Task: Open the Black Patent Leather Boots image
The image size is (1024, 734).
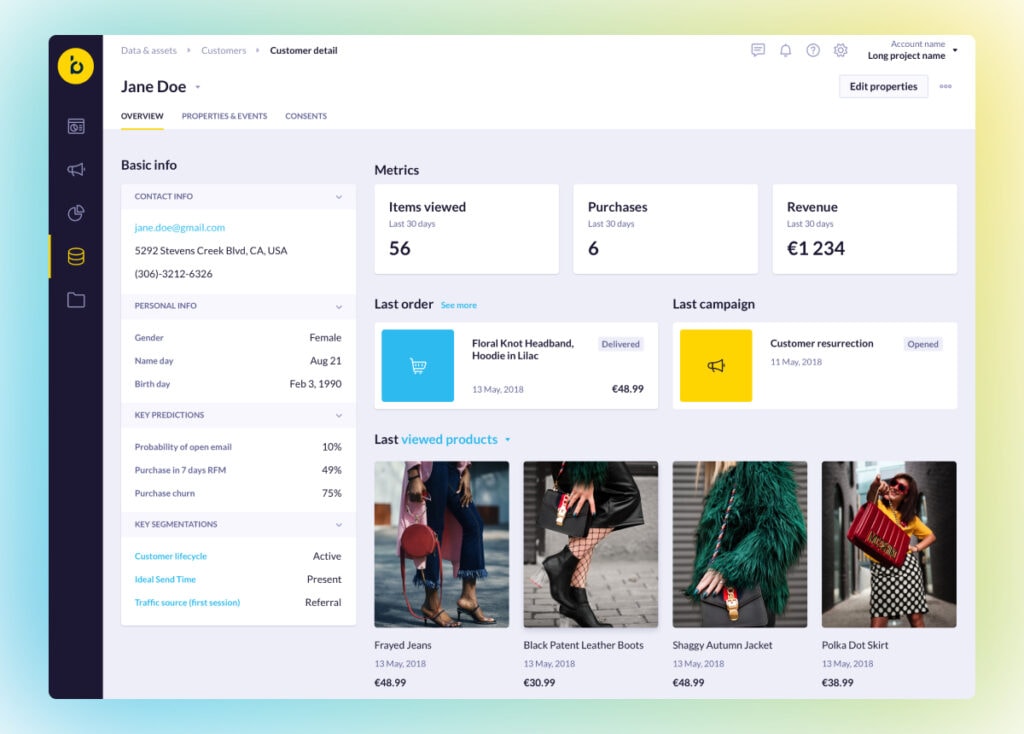Action: pyautogui.click(x=590, y=545)
